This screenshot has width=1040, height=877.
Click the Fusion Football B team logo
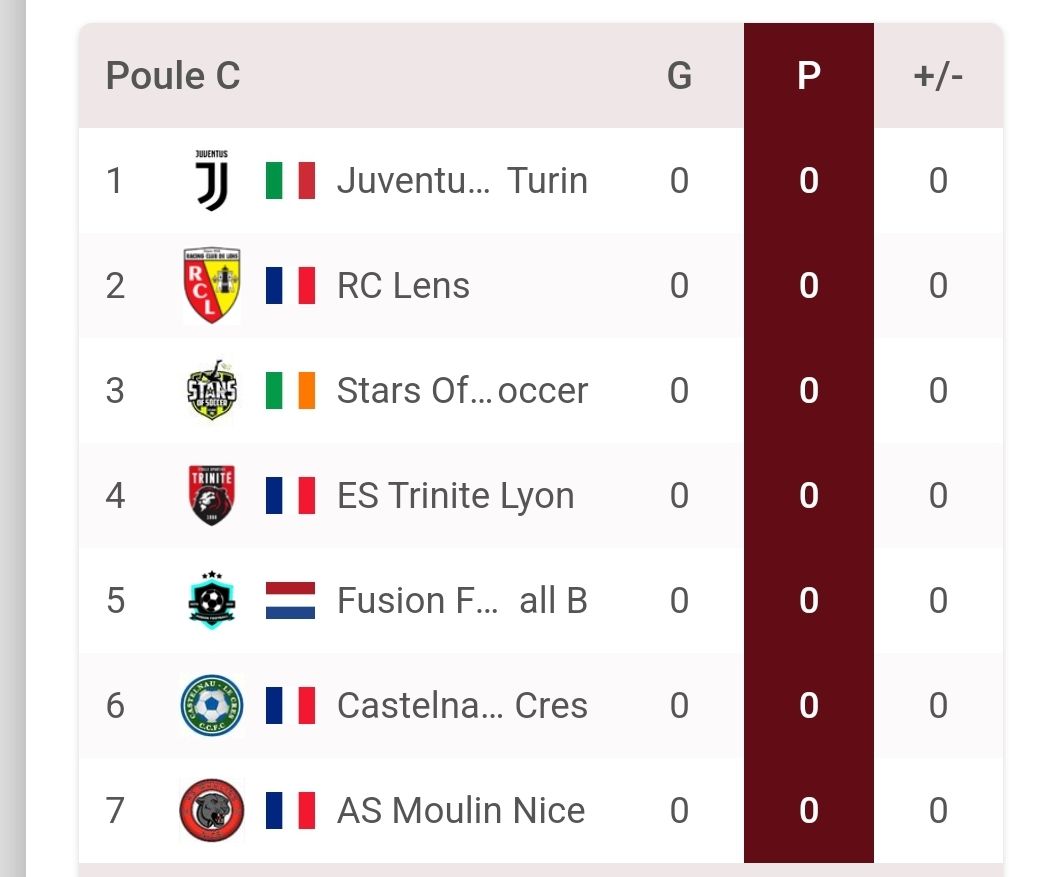pos(211,600)
